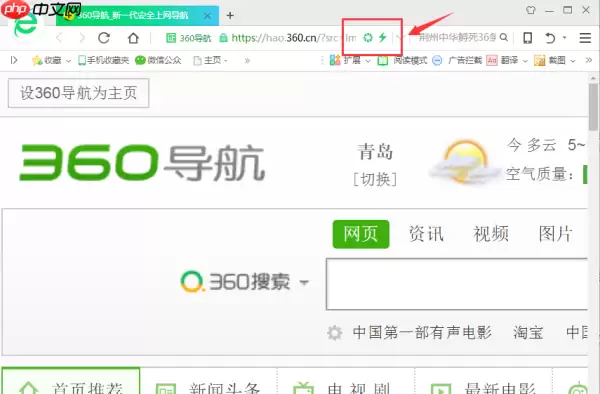Screen dimensions: 600x394
Task: Open the 扩展 extensions icon
Action: click(335, 60)
